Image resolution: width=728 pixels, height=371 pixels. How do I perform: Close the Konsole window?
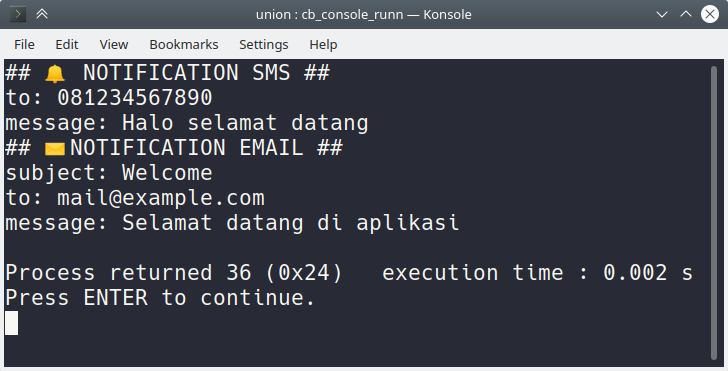coord(710,14)
